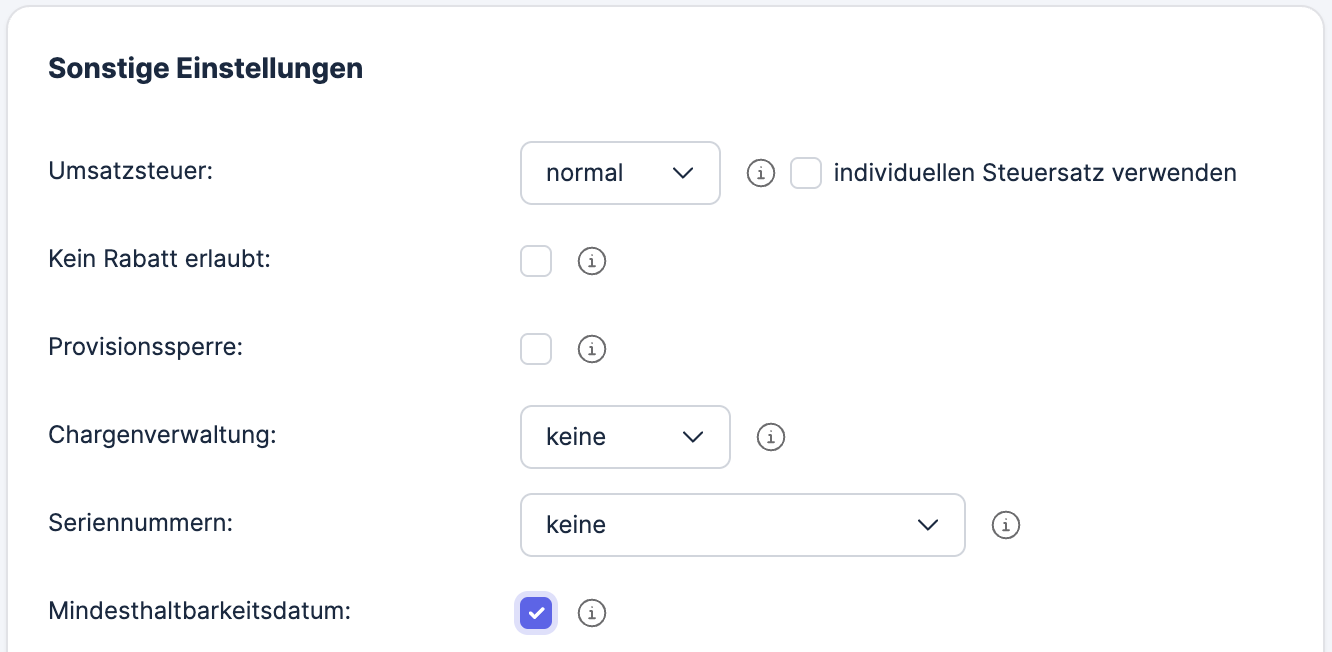Open the Seriennummern dropdown
1332x652 pixels.
click(742, 525)
